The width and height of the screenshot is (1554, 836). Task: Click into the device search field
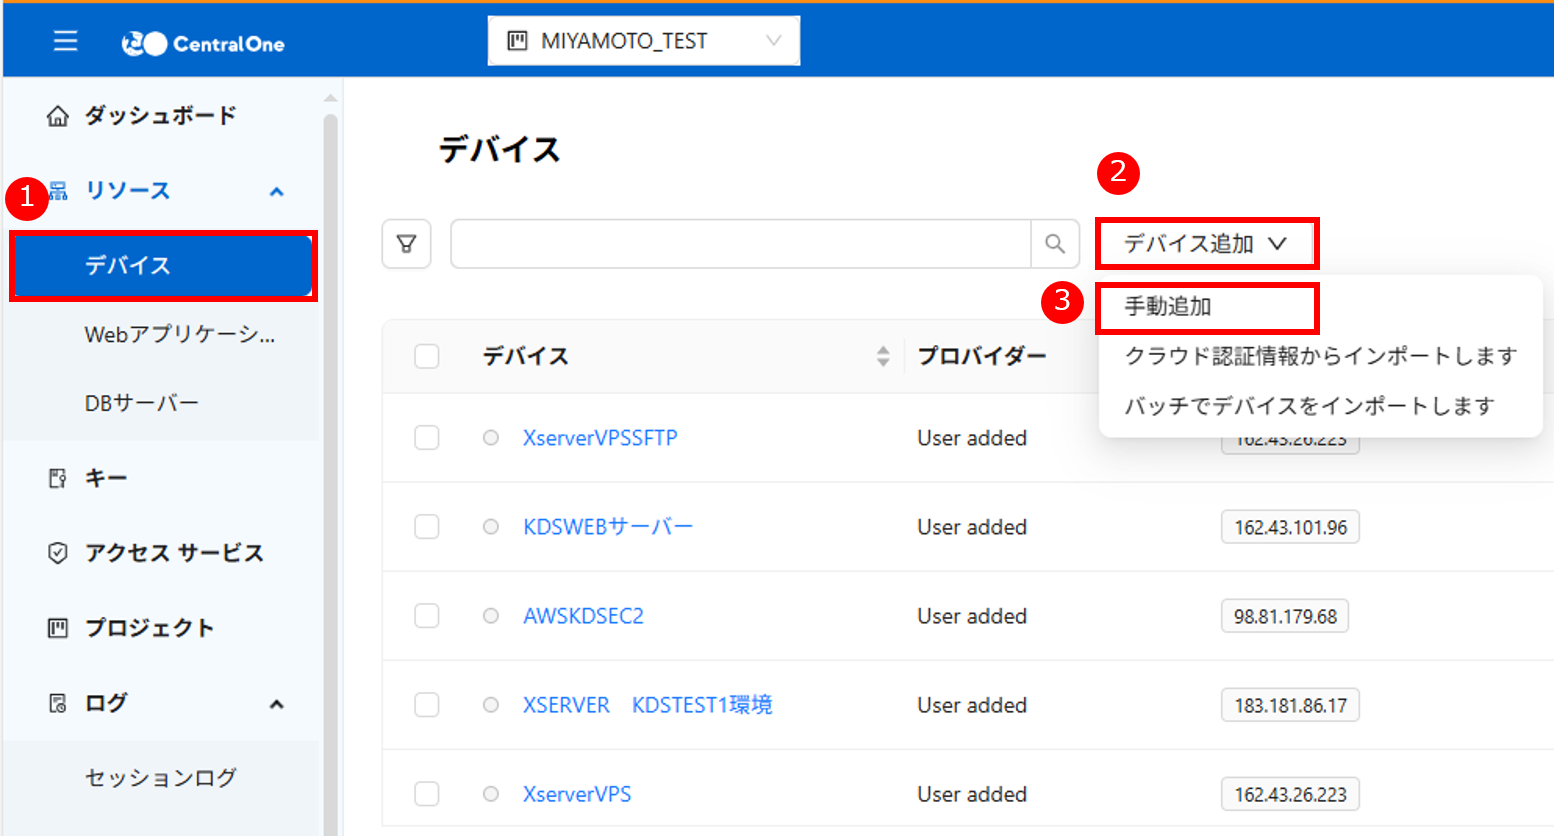pos(740,244)
